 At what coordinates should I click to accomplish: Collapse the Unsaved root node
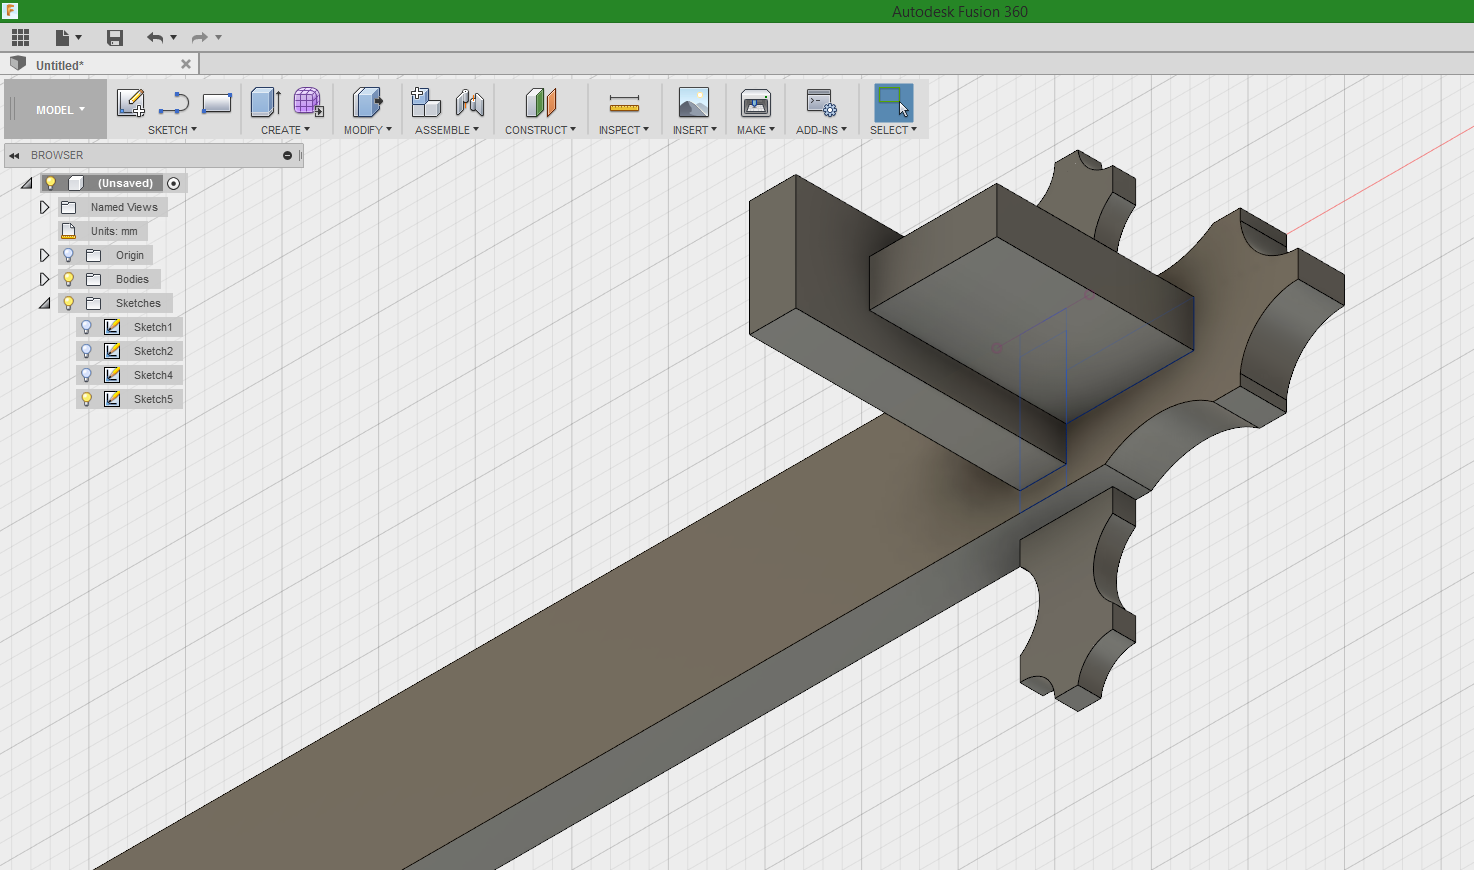tap(27, 183)
